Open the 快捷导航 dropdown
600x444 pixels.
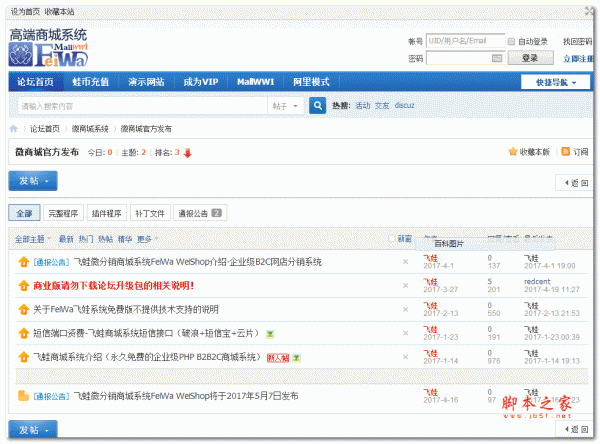click(555, 82)
